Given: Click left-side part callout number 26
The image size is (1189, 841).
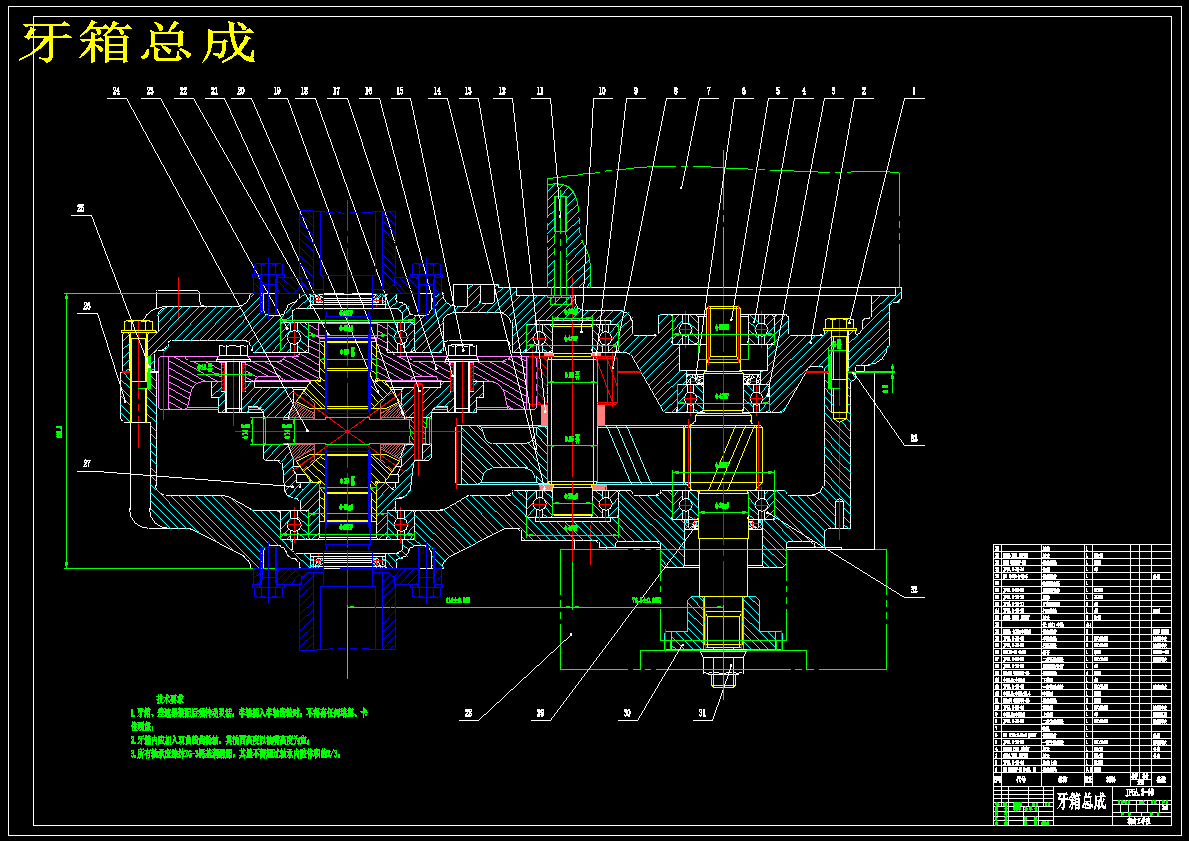Looking at the screenshot, I should tap(86, 306).
